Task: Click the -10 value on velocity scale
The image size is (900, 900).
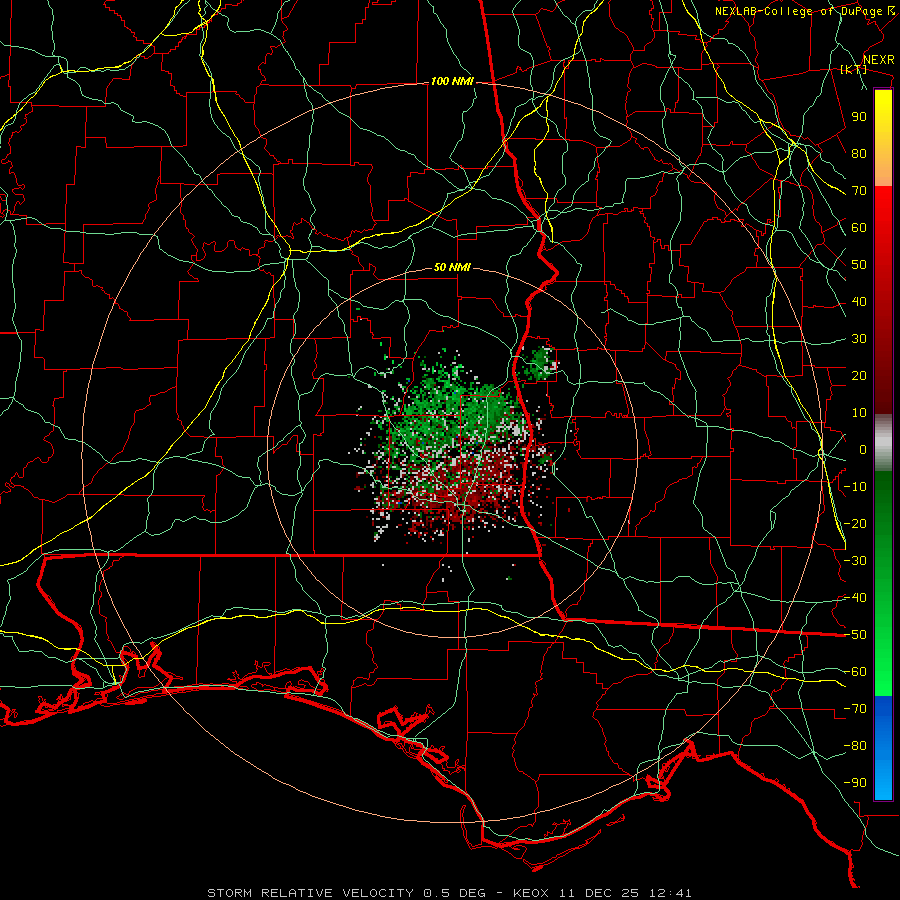Action: pos(855,487)
